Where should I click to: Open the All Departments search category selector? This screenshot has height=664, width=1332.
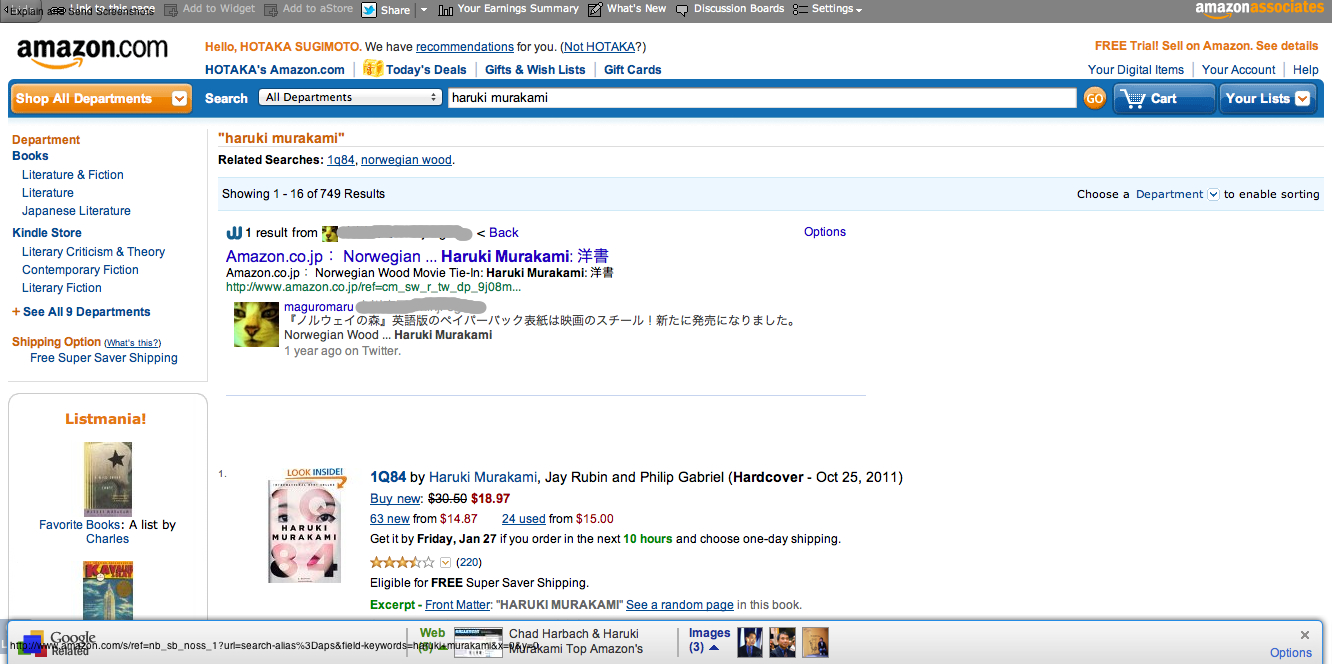350,97
